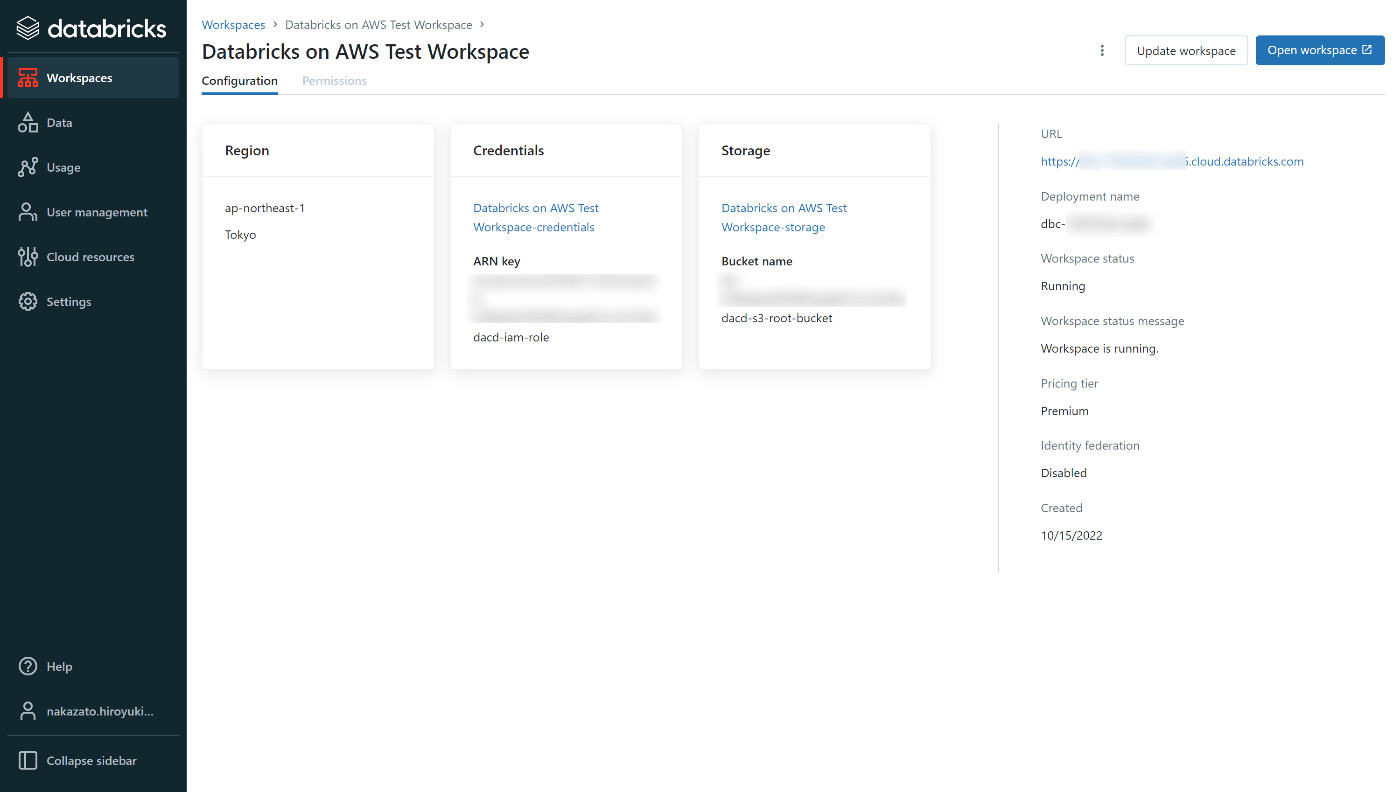Screen dimensions: 1400x792
Task: Click the Identity federation label
Action: click(1091, 446)
